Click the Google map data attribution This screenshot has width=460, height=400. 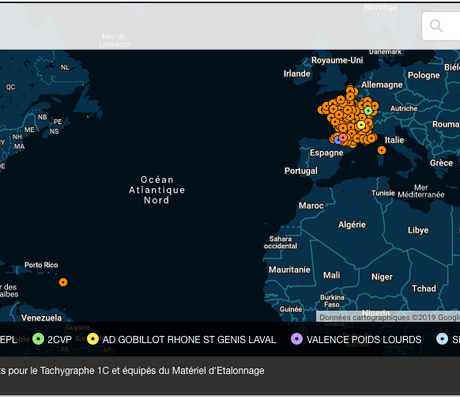pos(389,317)
